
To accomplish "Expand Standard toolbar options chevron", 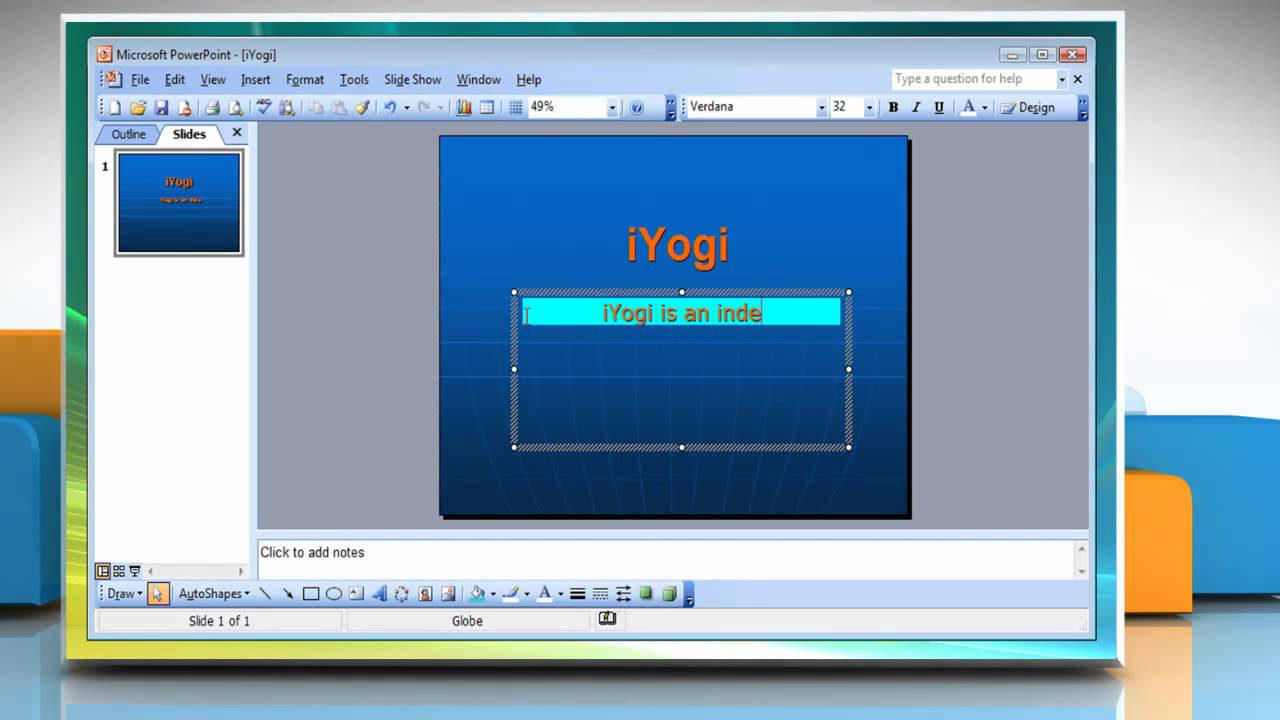I will pos(671,107).
